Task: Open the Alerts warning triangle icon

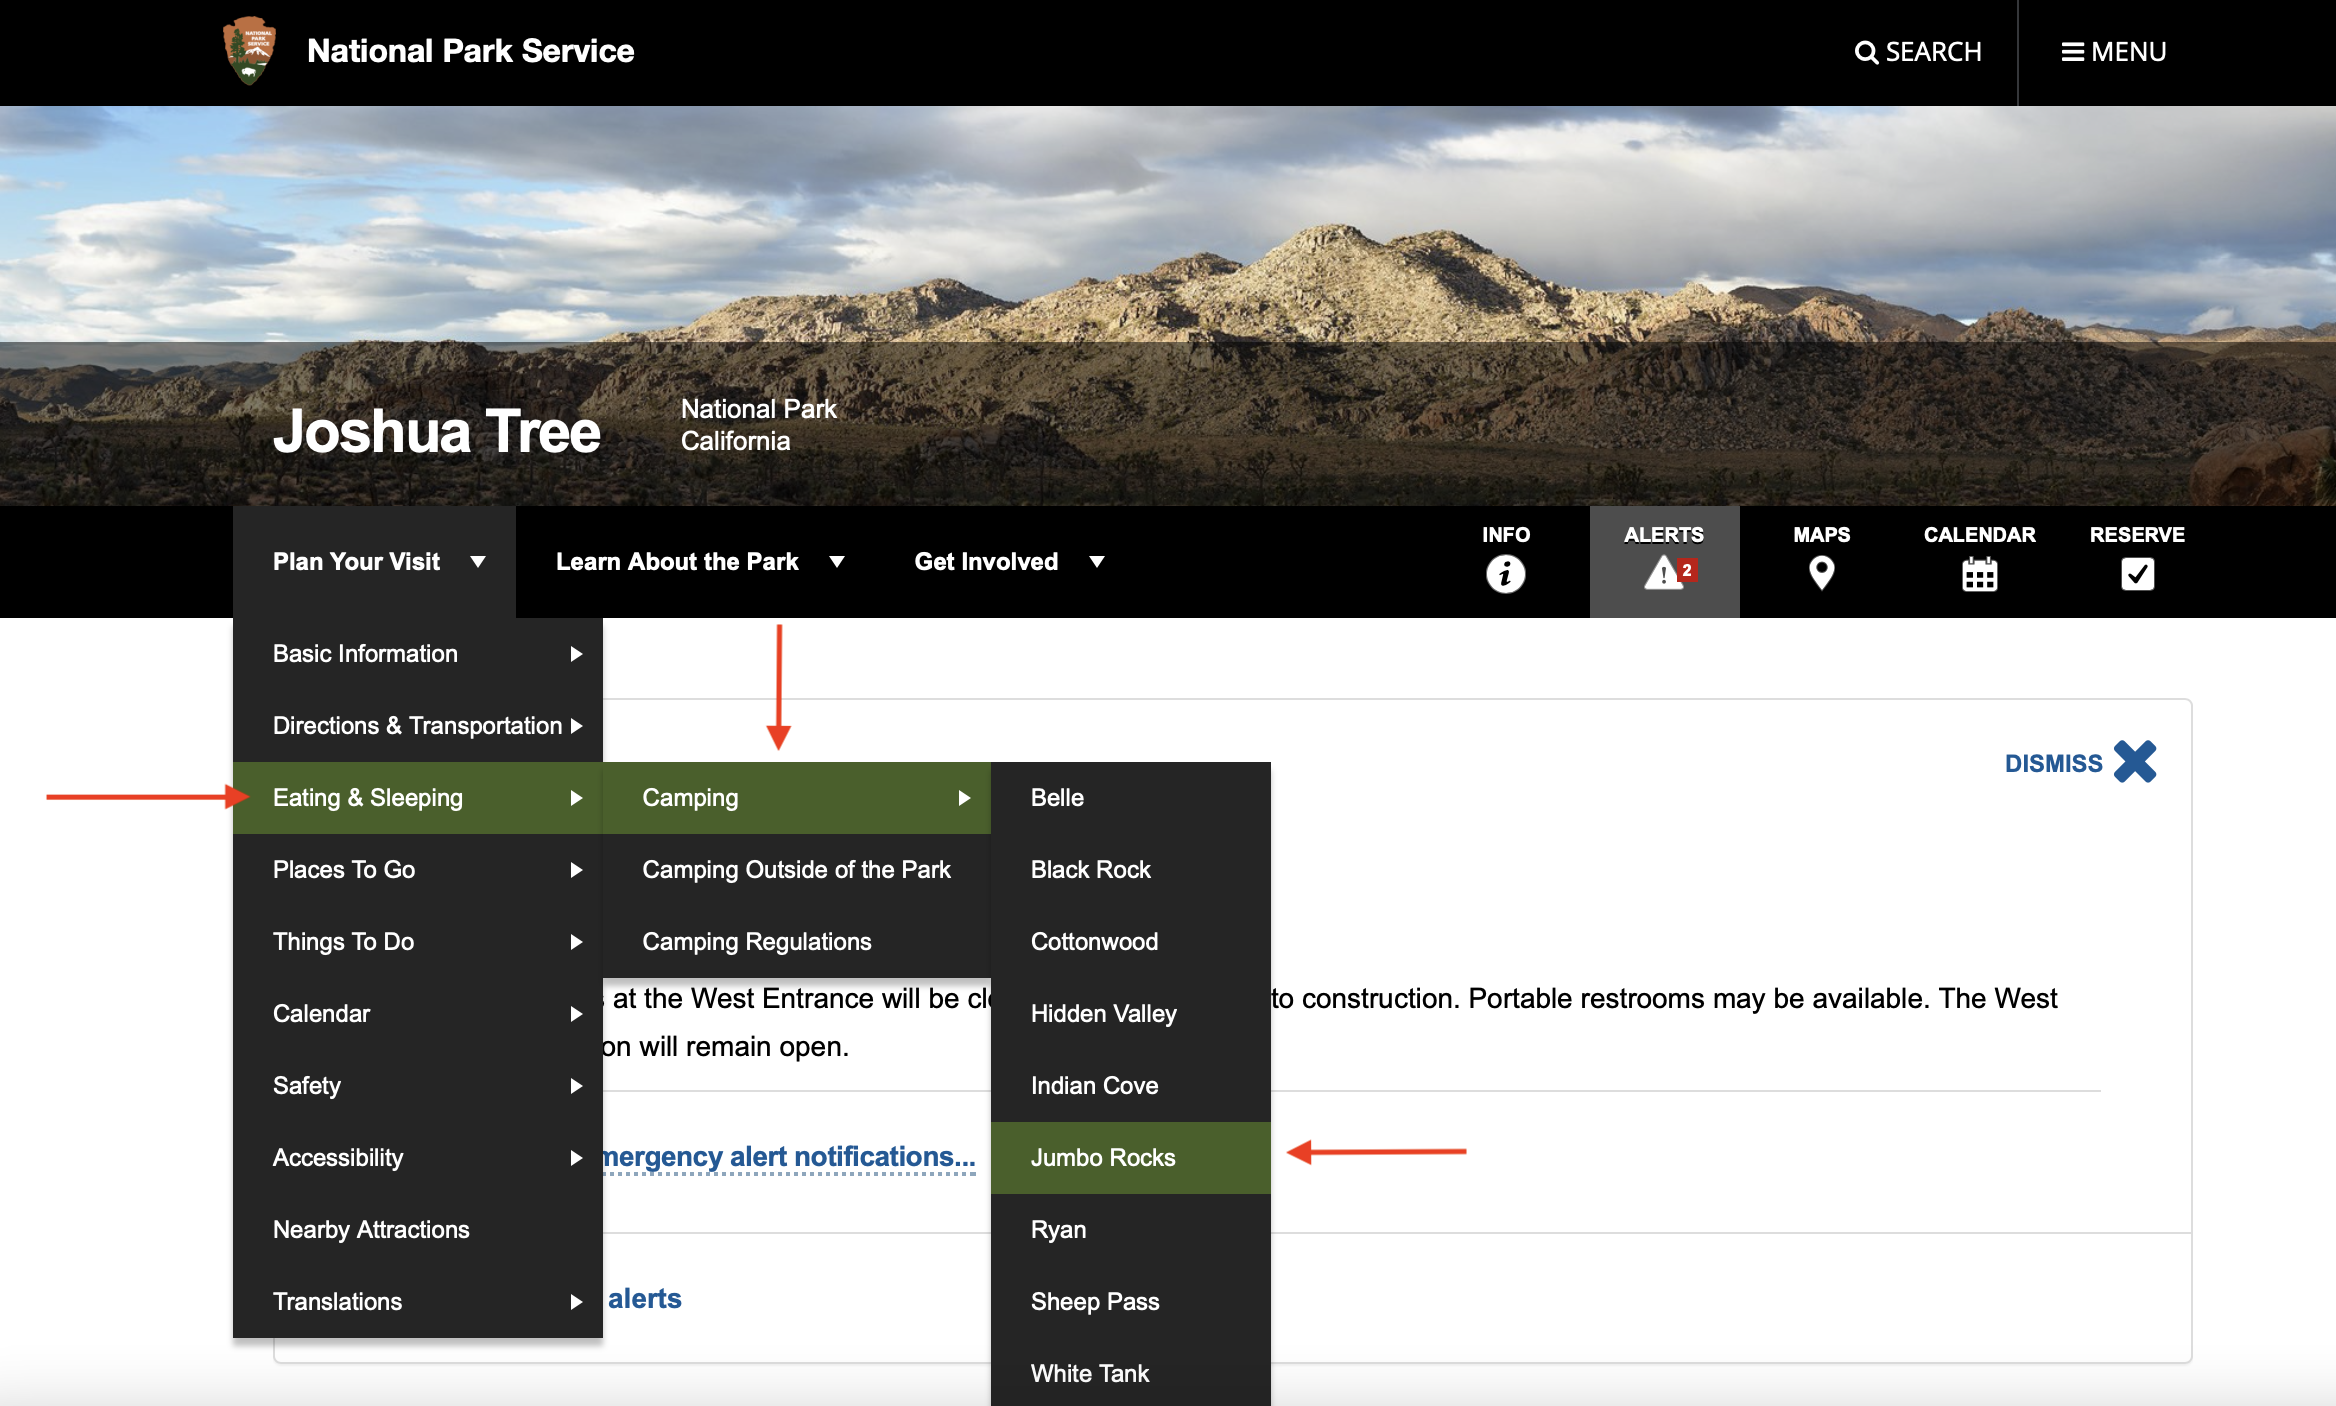Action: tap(1664, 573)
